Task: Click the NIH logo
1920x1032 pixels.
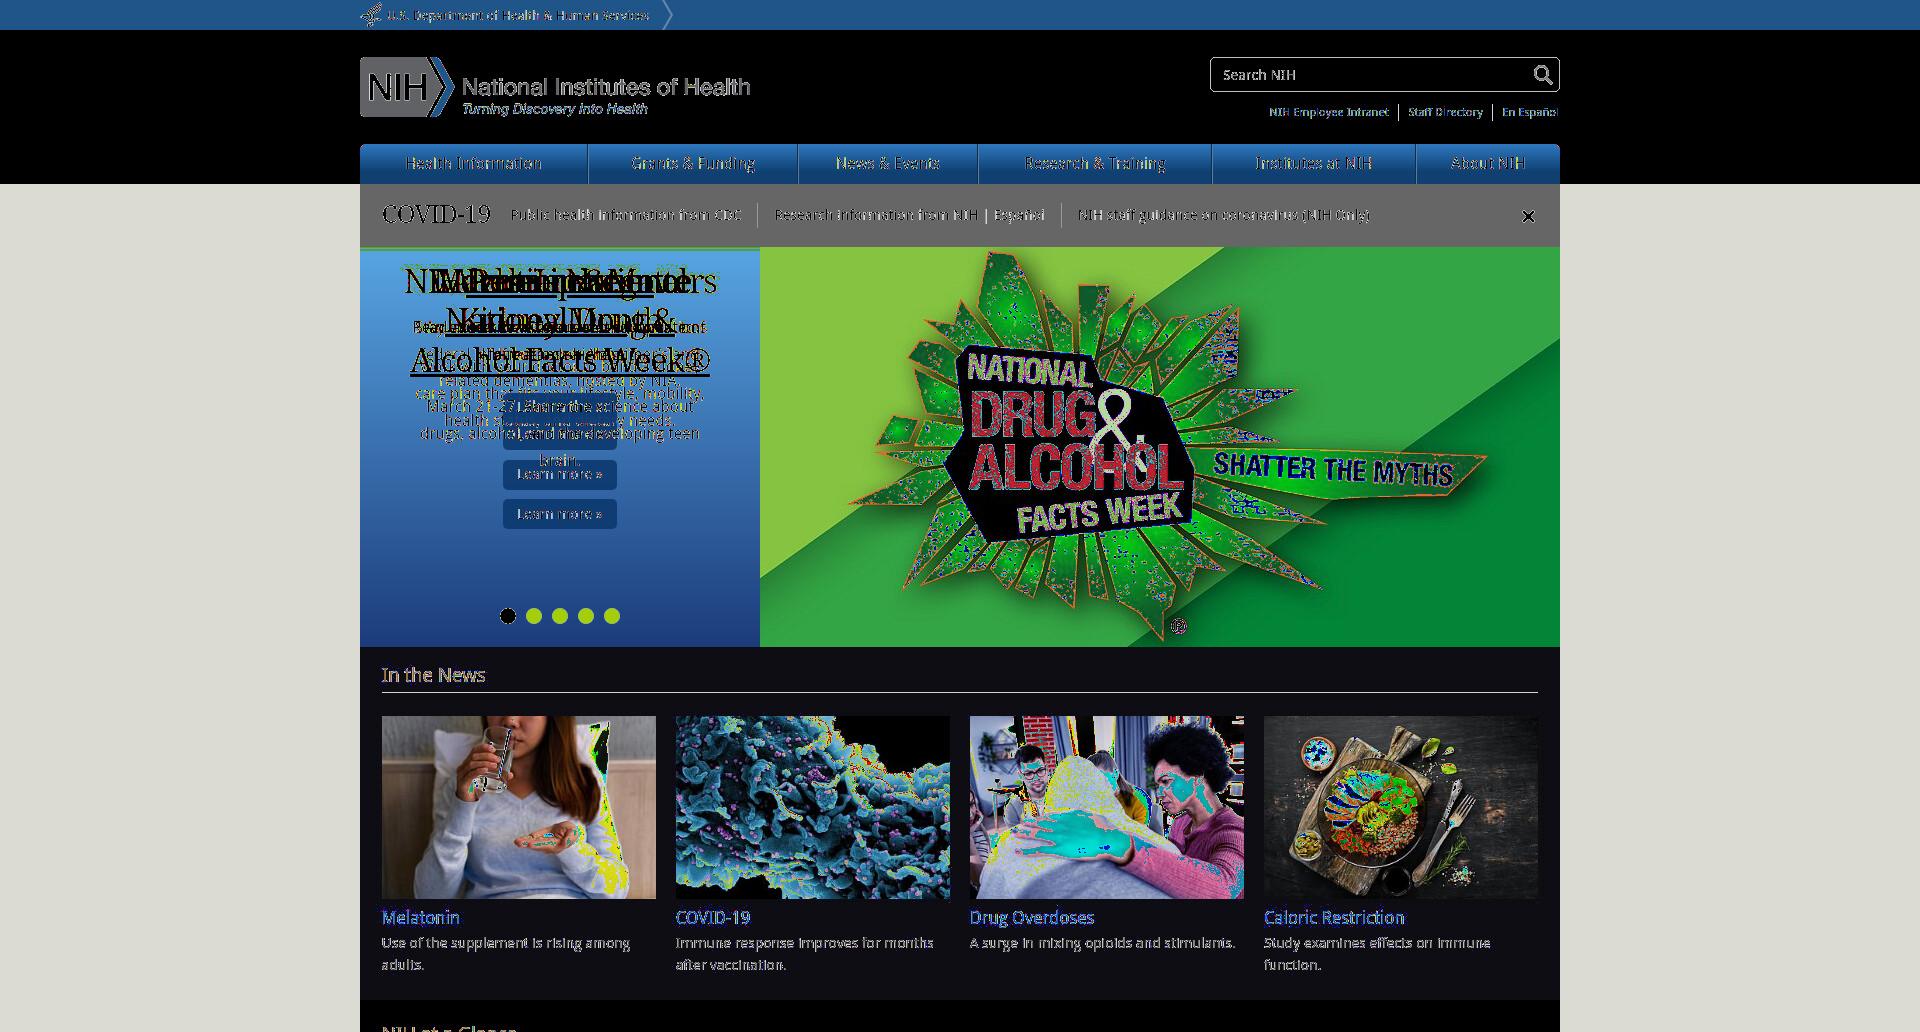Action: click(406, 87)
